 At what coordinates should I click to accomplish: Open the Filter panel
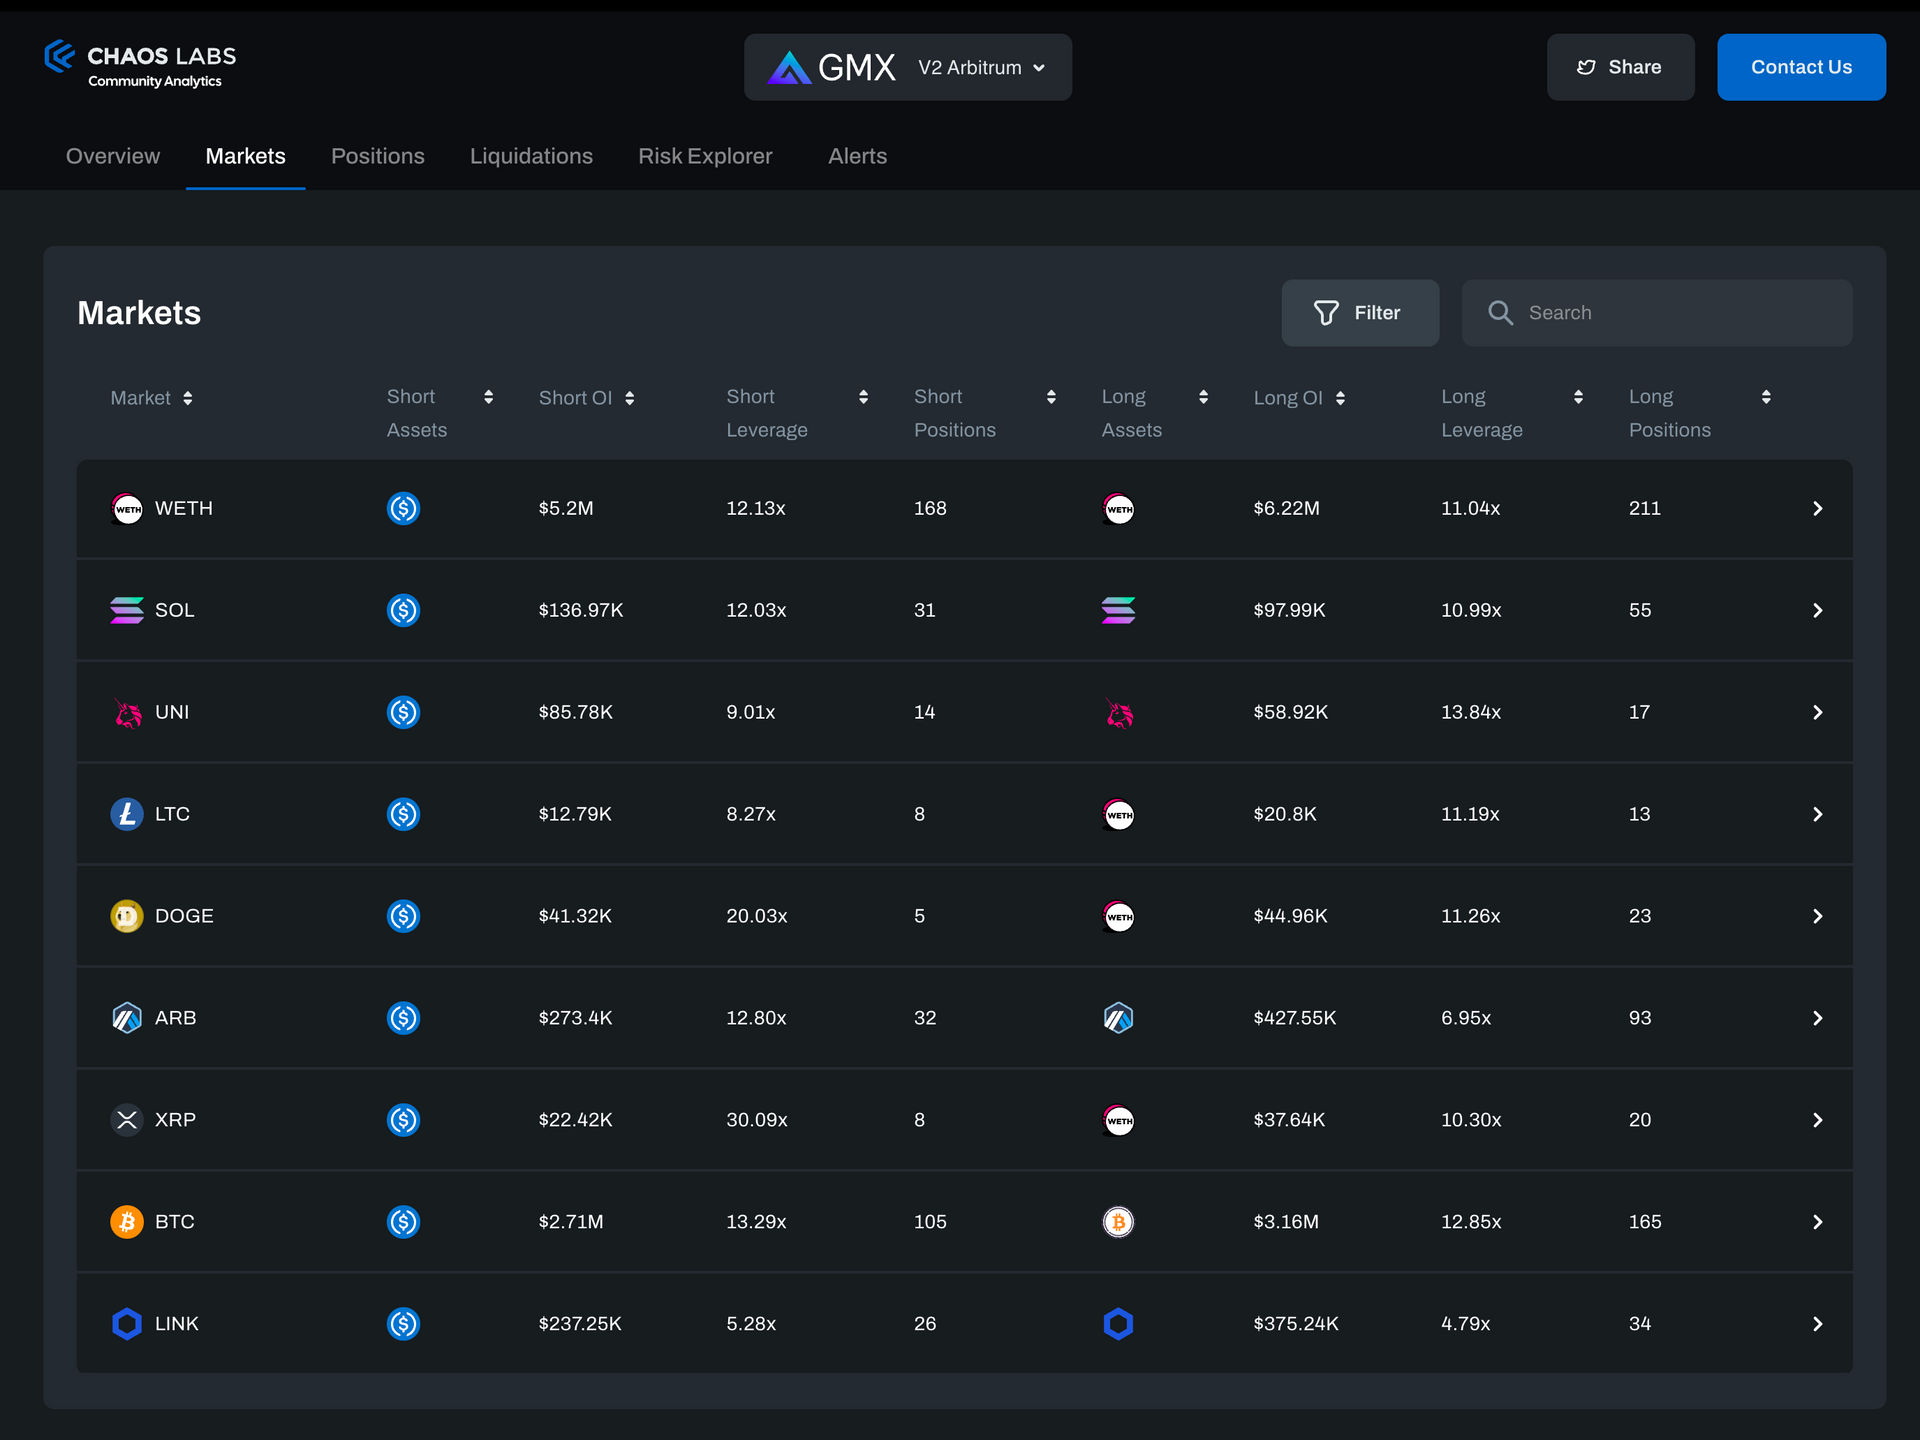pyautogui.click(x=1360, y=312)
